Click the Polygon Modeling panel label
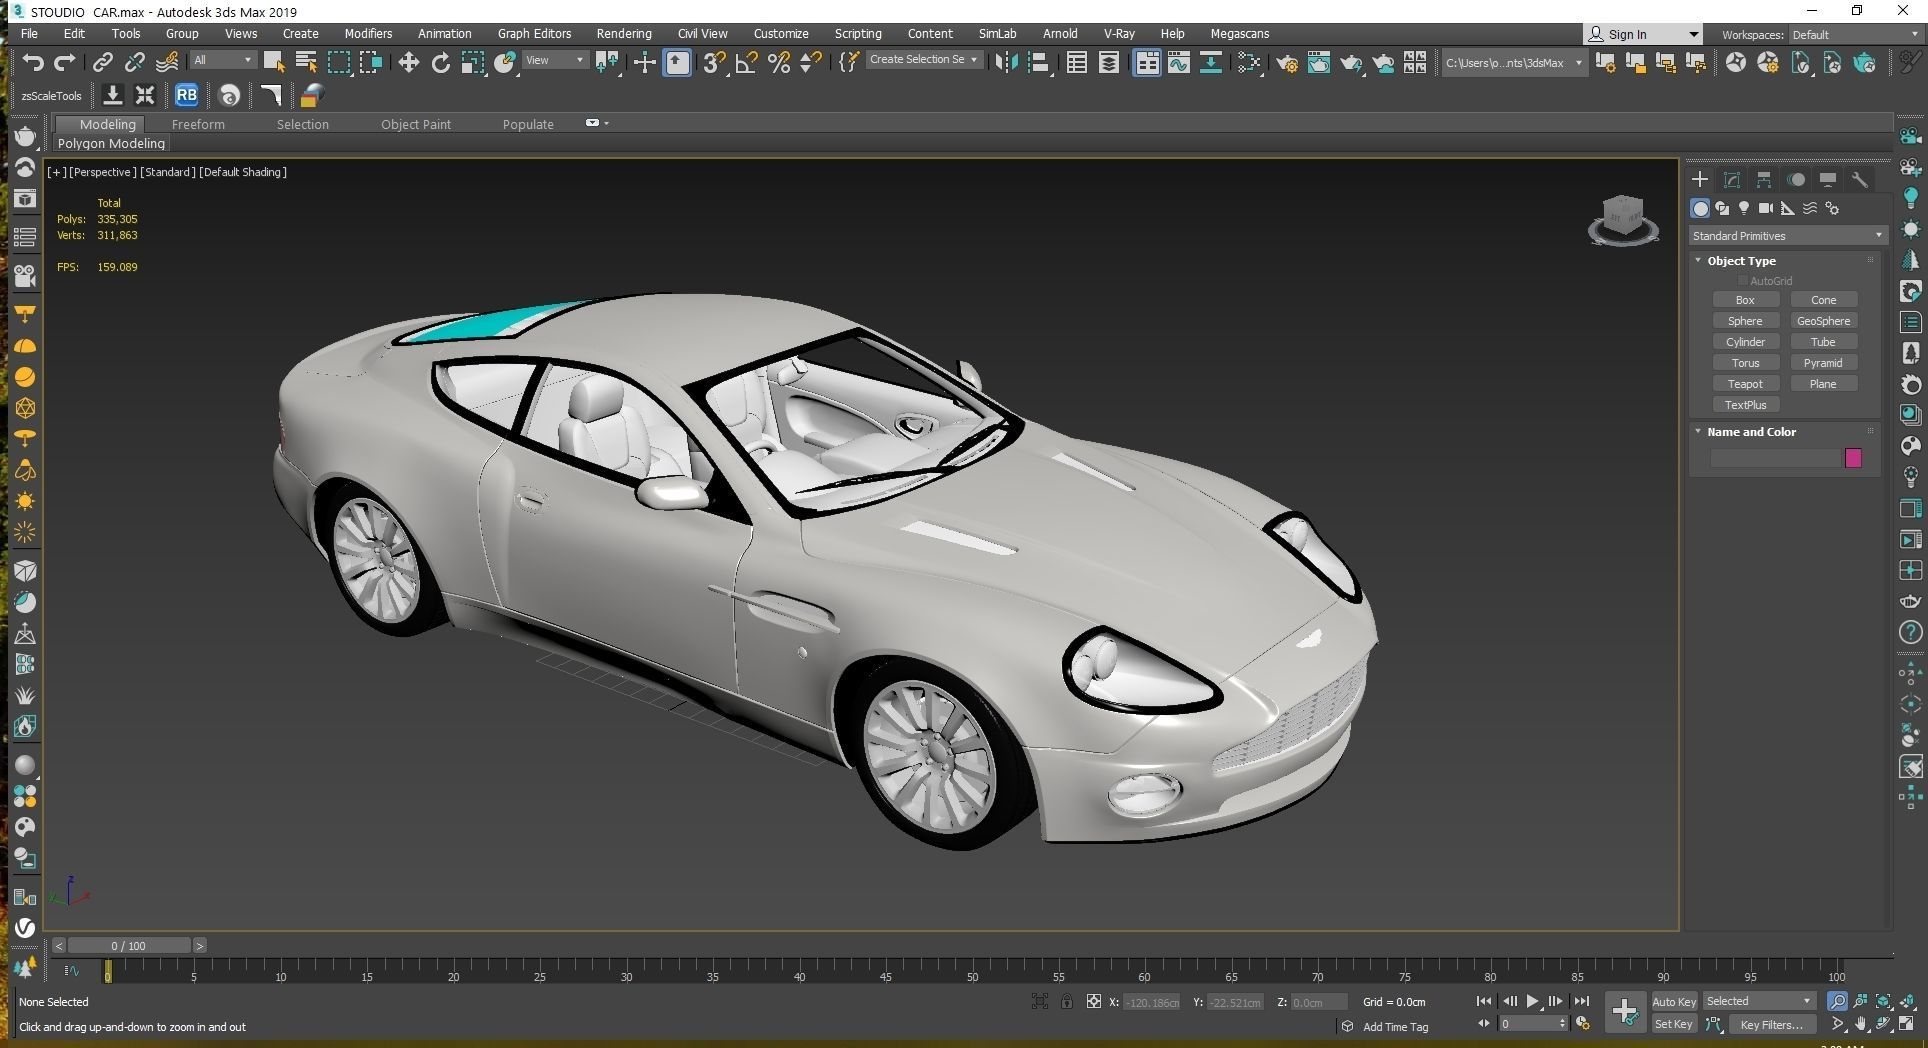Viewport: 1928px width, 1048px height. pos(111,143)
